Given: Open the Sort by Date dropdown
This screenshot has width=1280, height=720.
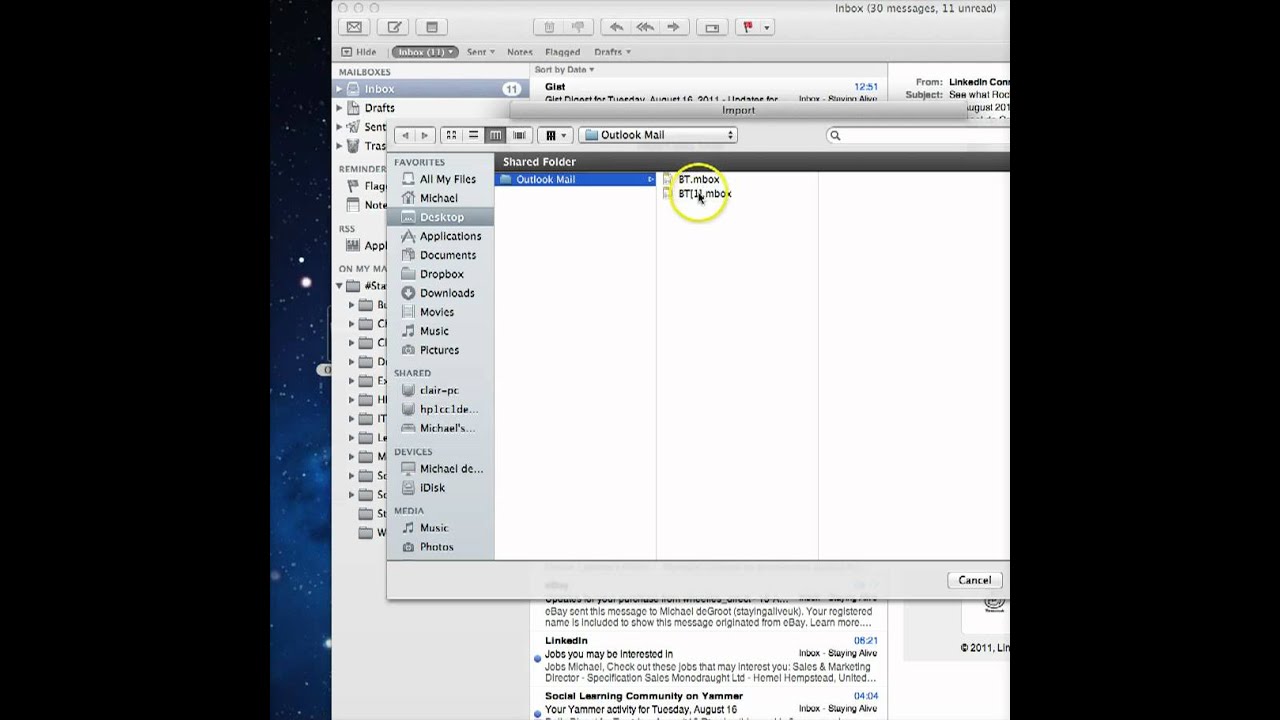Looking at the screenshot, I should pyautogui.click(x=564, y=70).
